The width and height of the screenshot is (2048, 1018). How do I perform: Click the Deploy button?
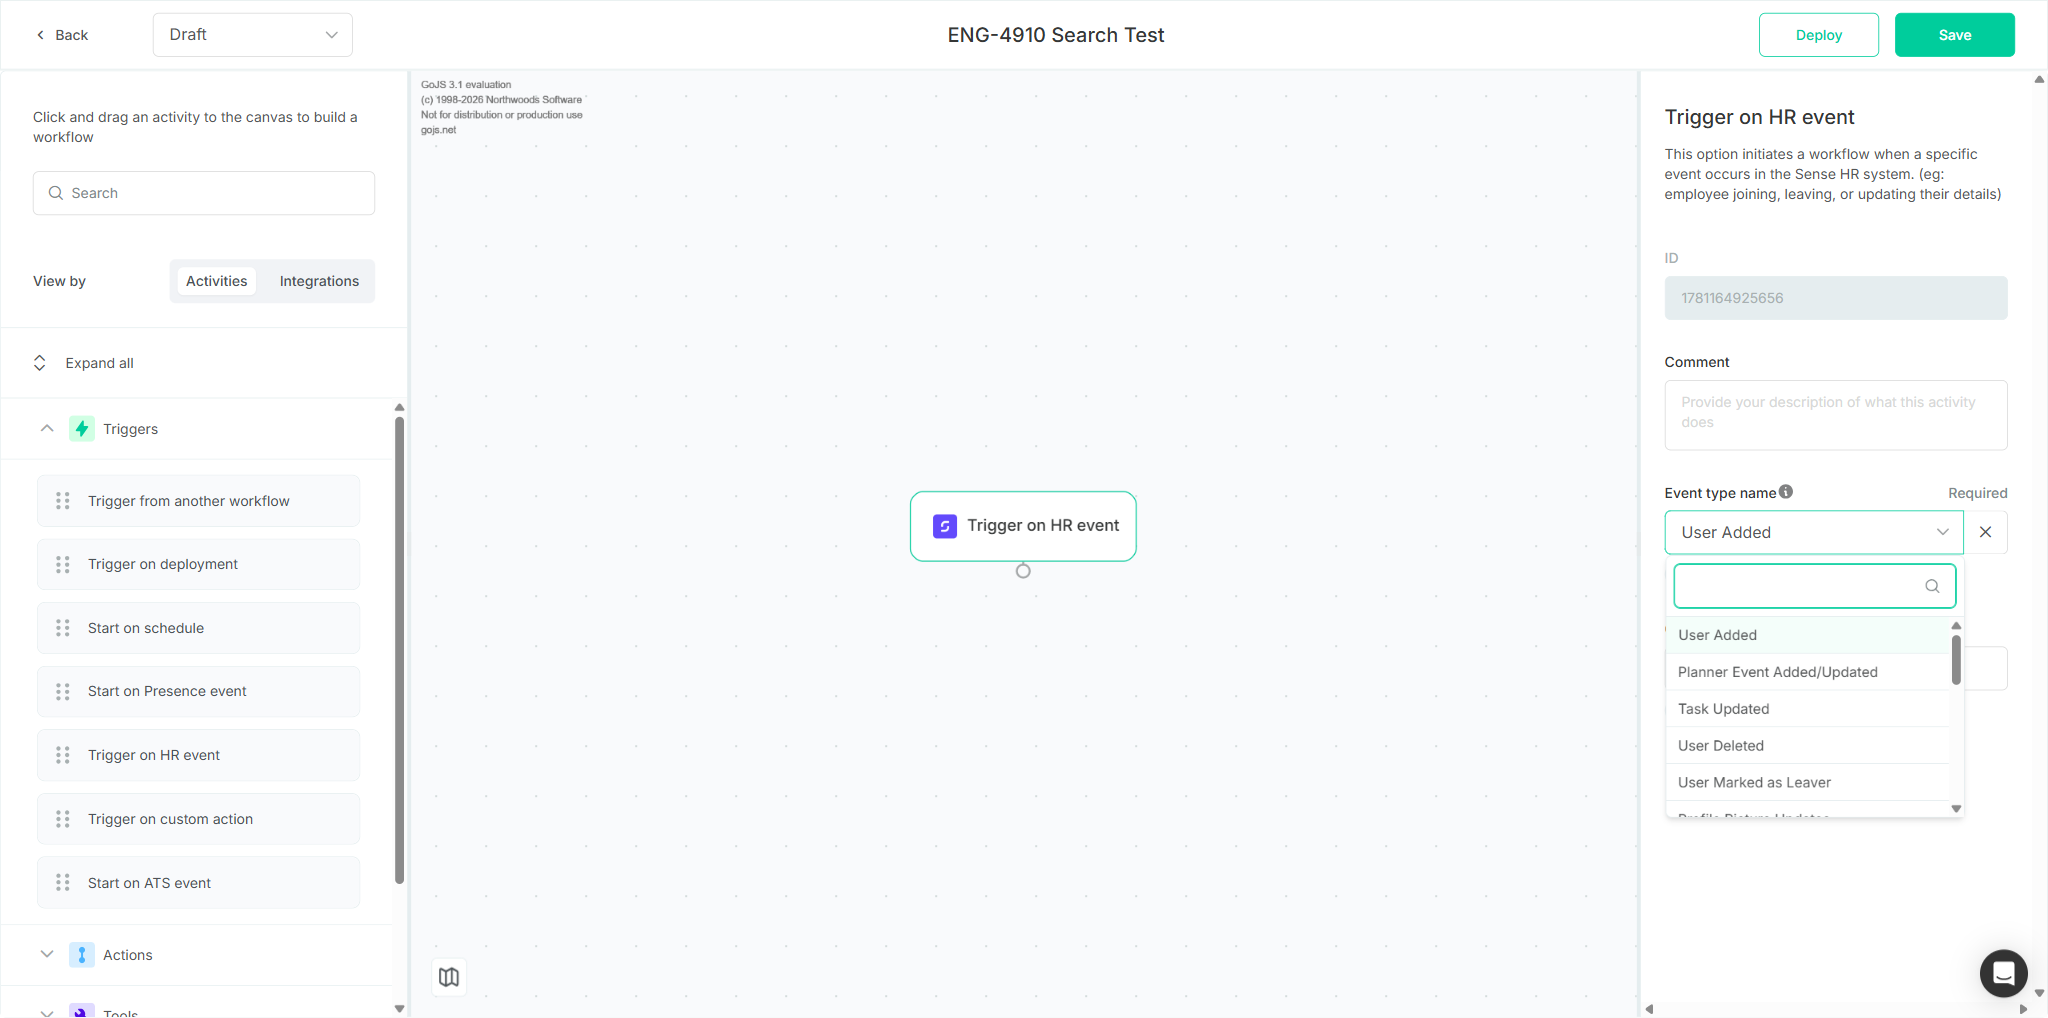(x=1819, y=35)
